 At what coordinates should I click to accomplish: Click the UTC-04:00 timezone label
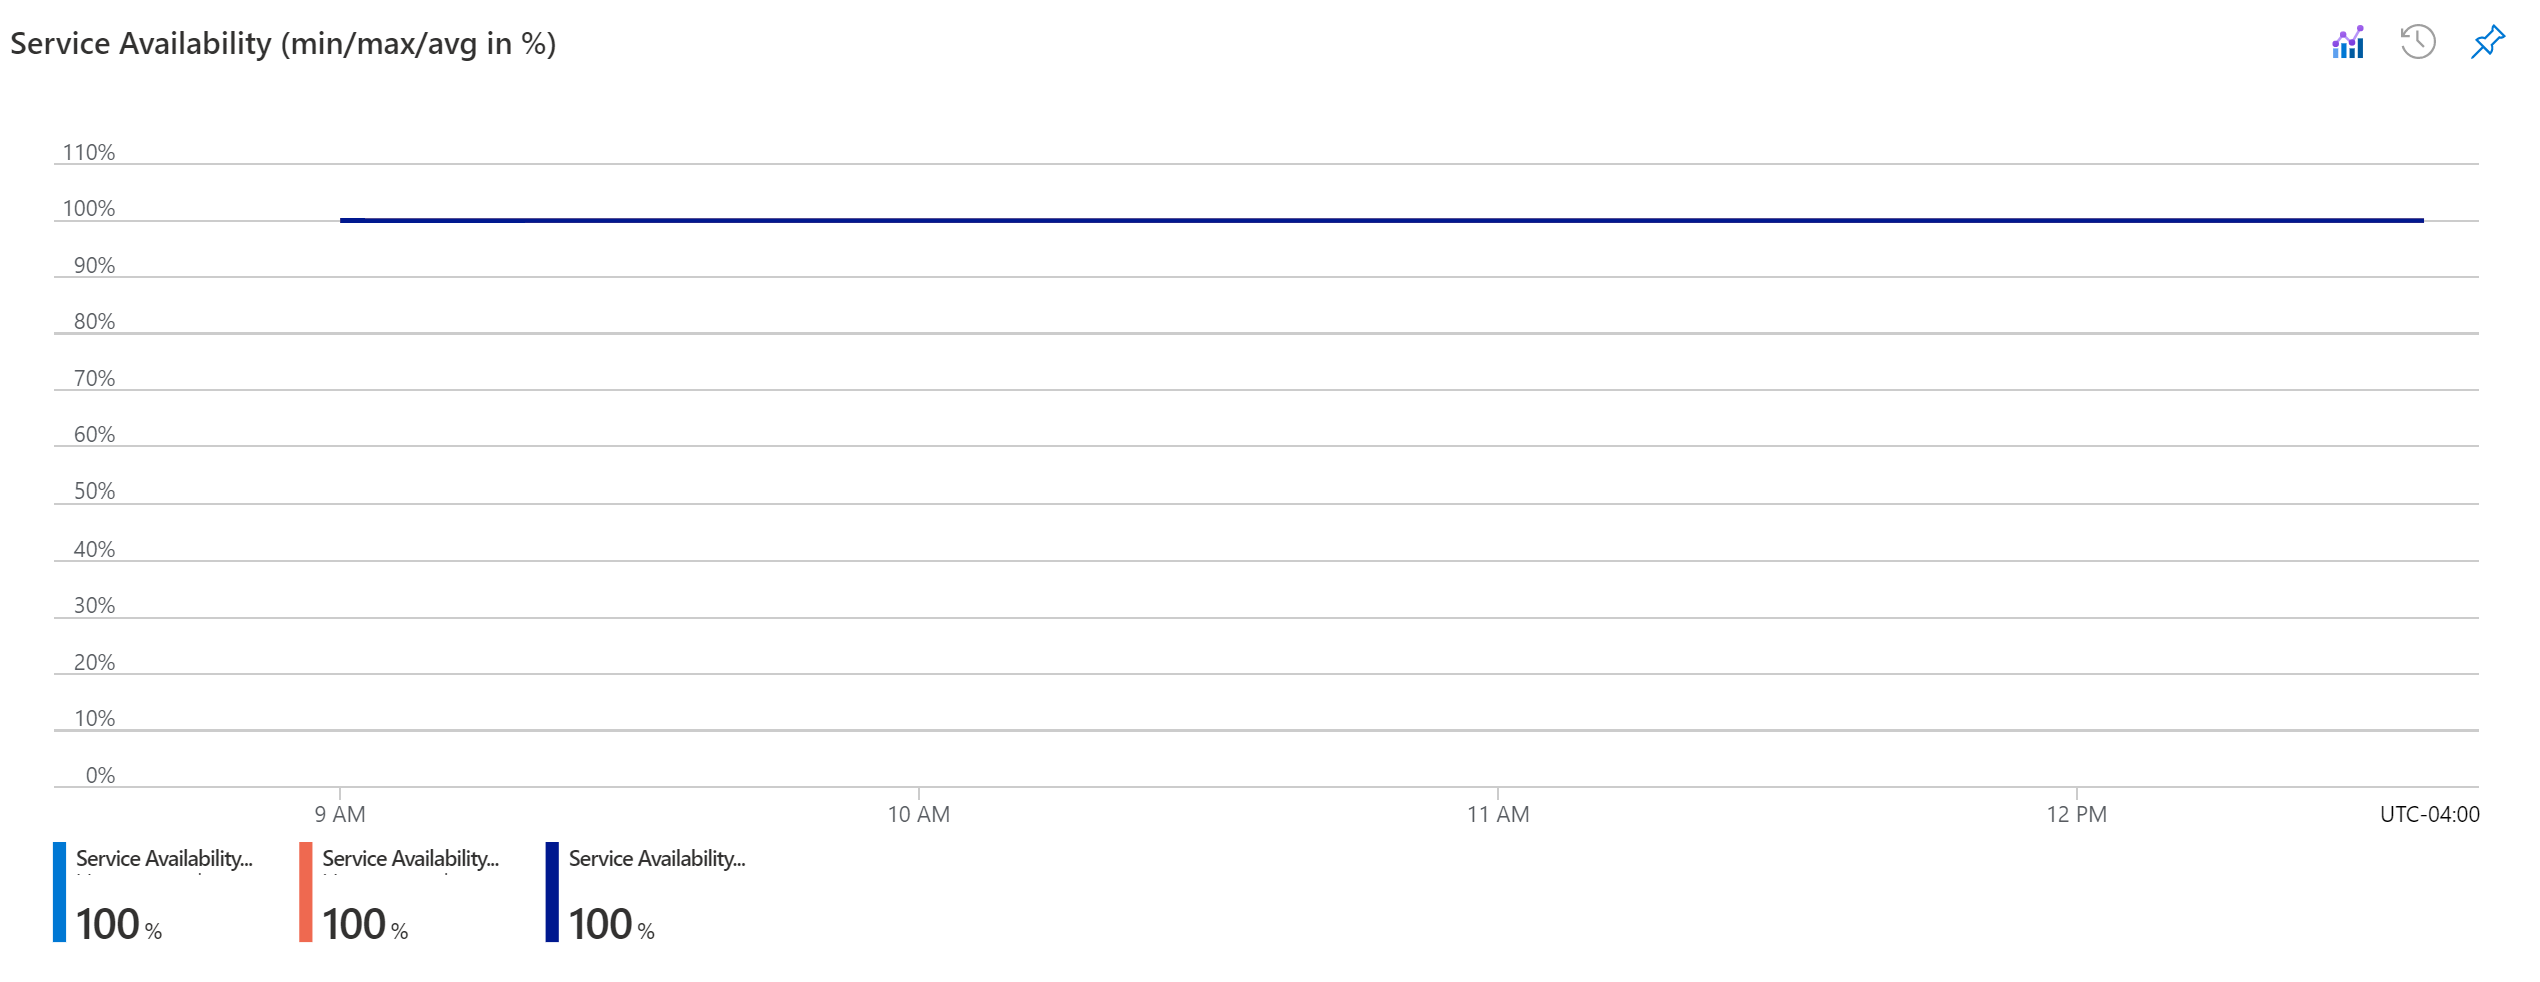(2430, 814)
